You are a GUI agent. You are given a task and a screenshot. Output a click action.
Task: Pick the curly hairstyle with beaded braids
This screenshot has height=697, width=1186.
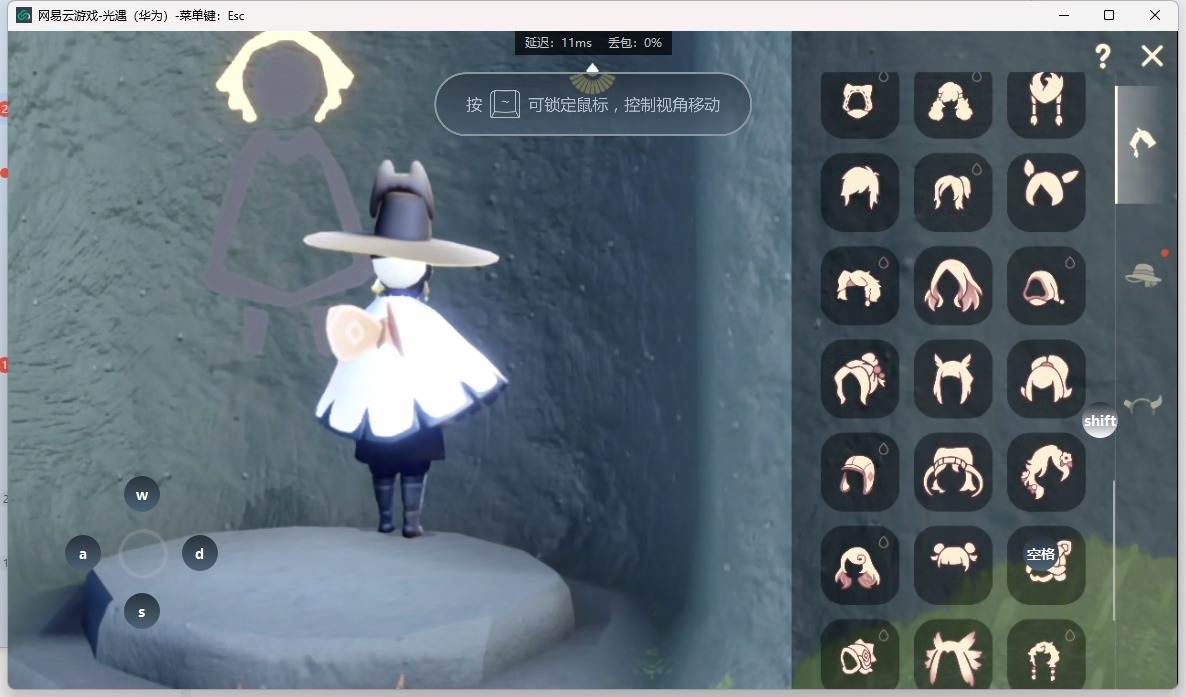(x=1046, y=655)
